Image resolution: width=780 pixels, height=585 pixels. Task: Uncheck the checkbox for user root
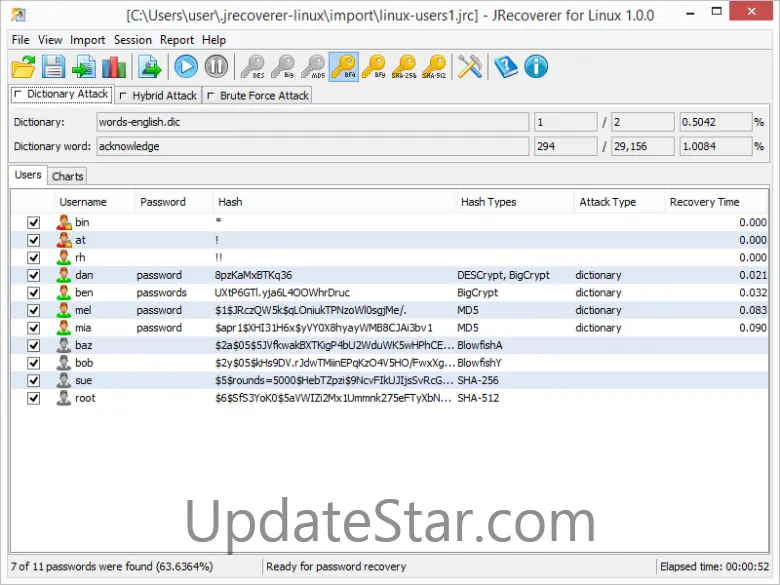tap(33, 398)
